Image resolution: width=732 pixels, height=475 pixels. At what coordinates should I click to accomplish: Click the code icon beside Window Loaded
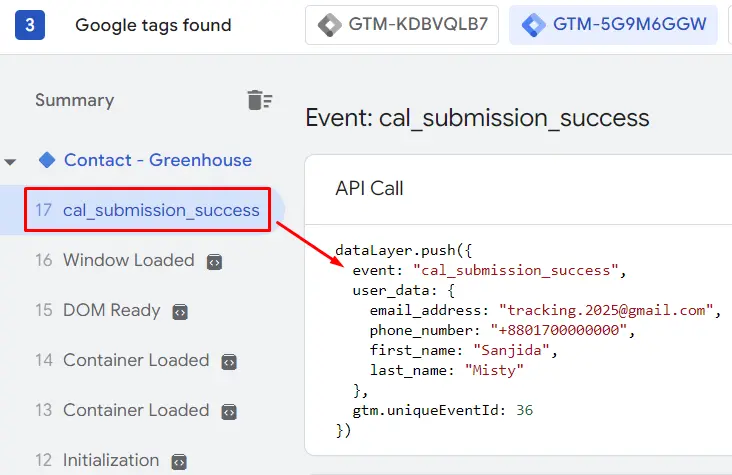(x=214, y=261)
